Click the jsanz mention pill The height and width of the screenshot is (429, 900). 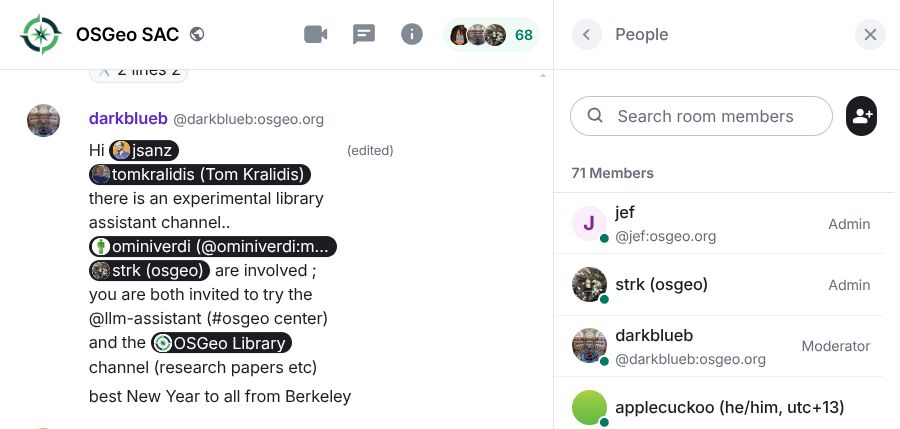click(144, 150)
